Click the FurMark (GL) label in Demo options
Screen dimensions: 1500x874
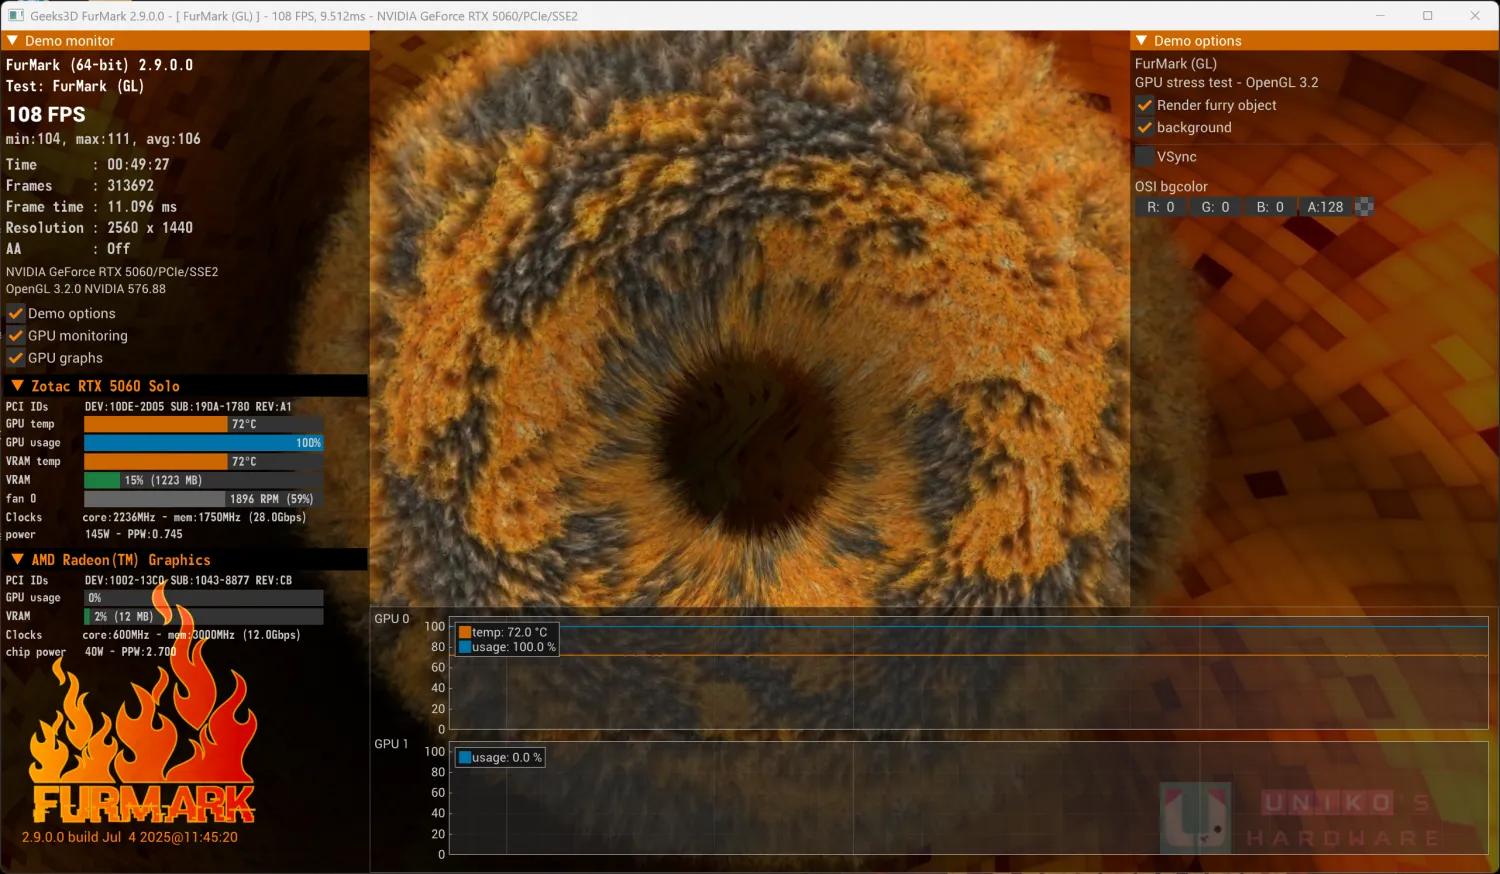[1176, 63]
